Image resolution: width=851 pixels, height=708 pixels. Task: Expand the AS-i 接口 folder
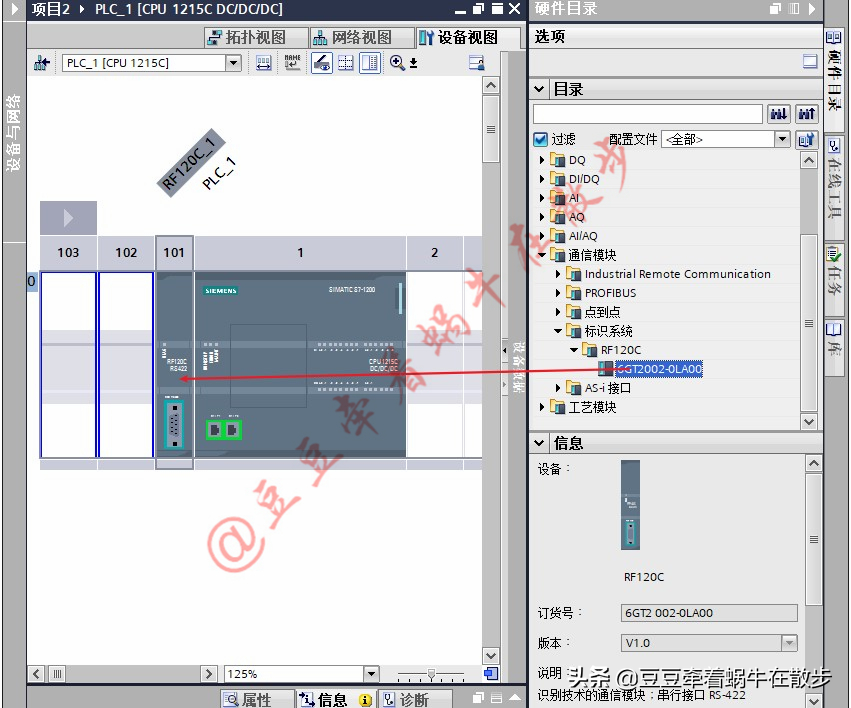[x=558, y=388]
